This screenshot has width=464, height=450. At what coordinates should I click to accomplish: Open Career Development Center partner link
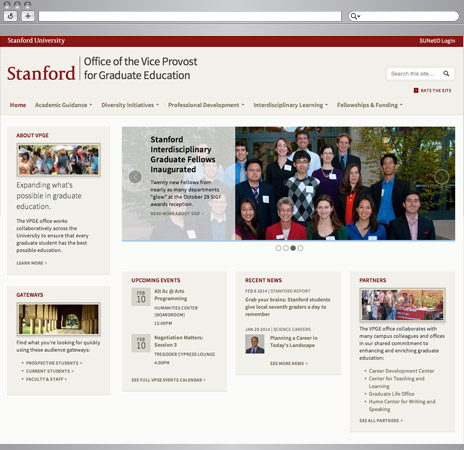[x=401, y=371]
